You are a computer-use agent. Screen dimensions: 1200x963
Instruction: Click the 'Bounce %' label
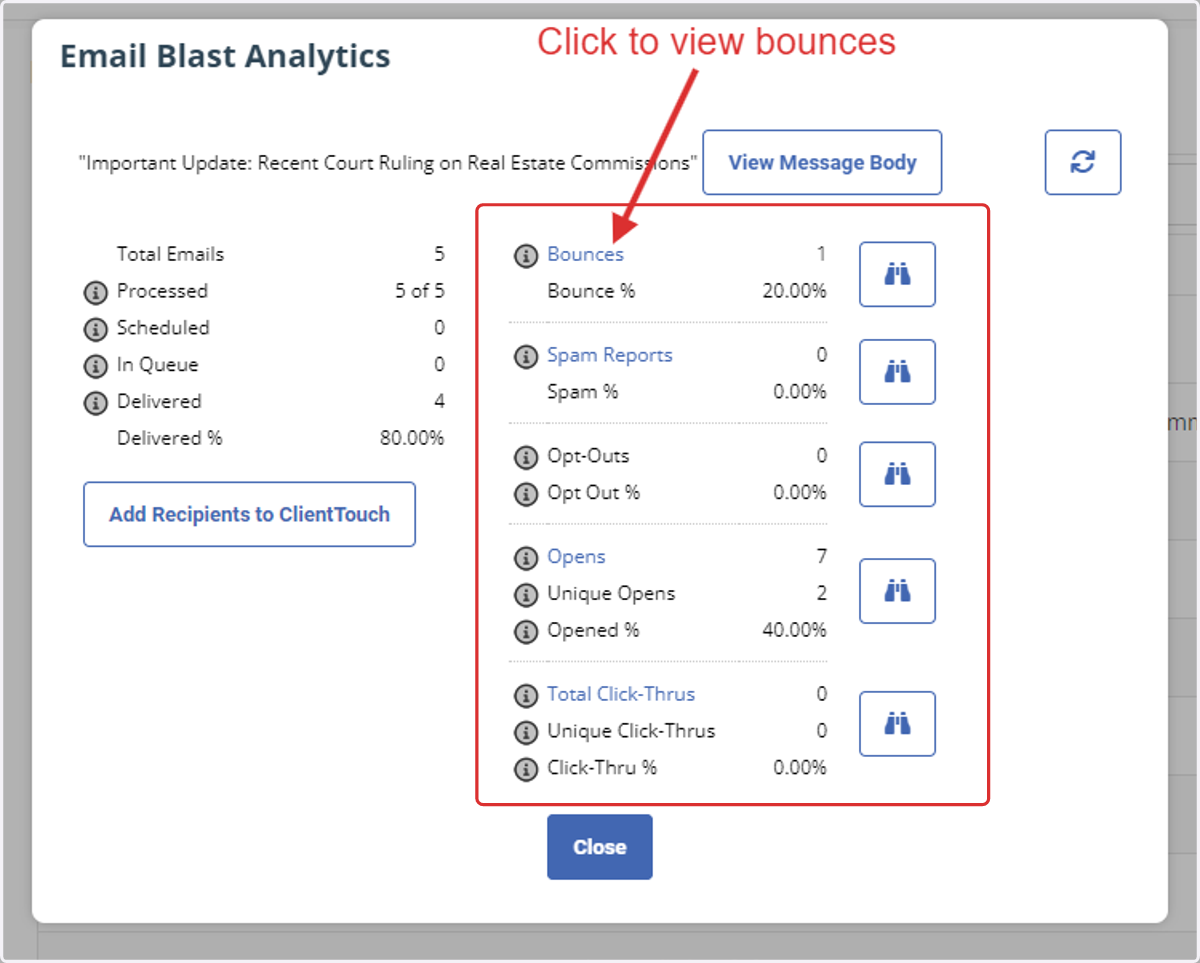click(x=591, y=291)
